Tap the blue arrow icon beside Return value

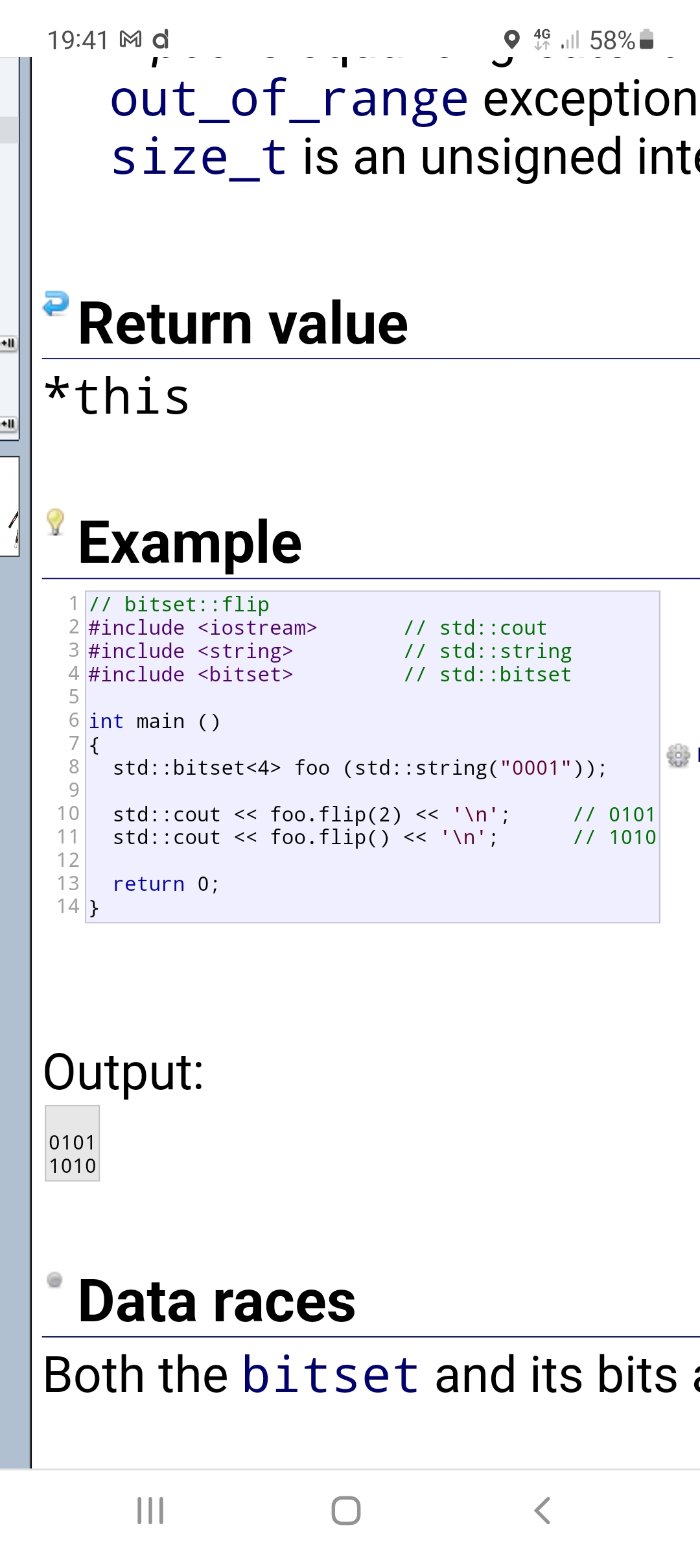click(56, 303)
